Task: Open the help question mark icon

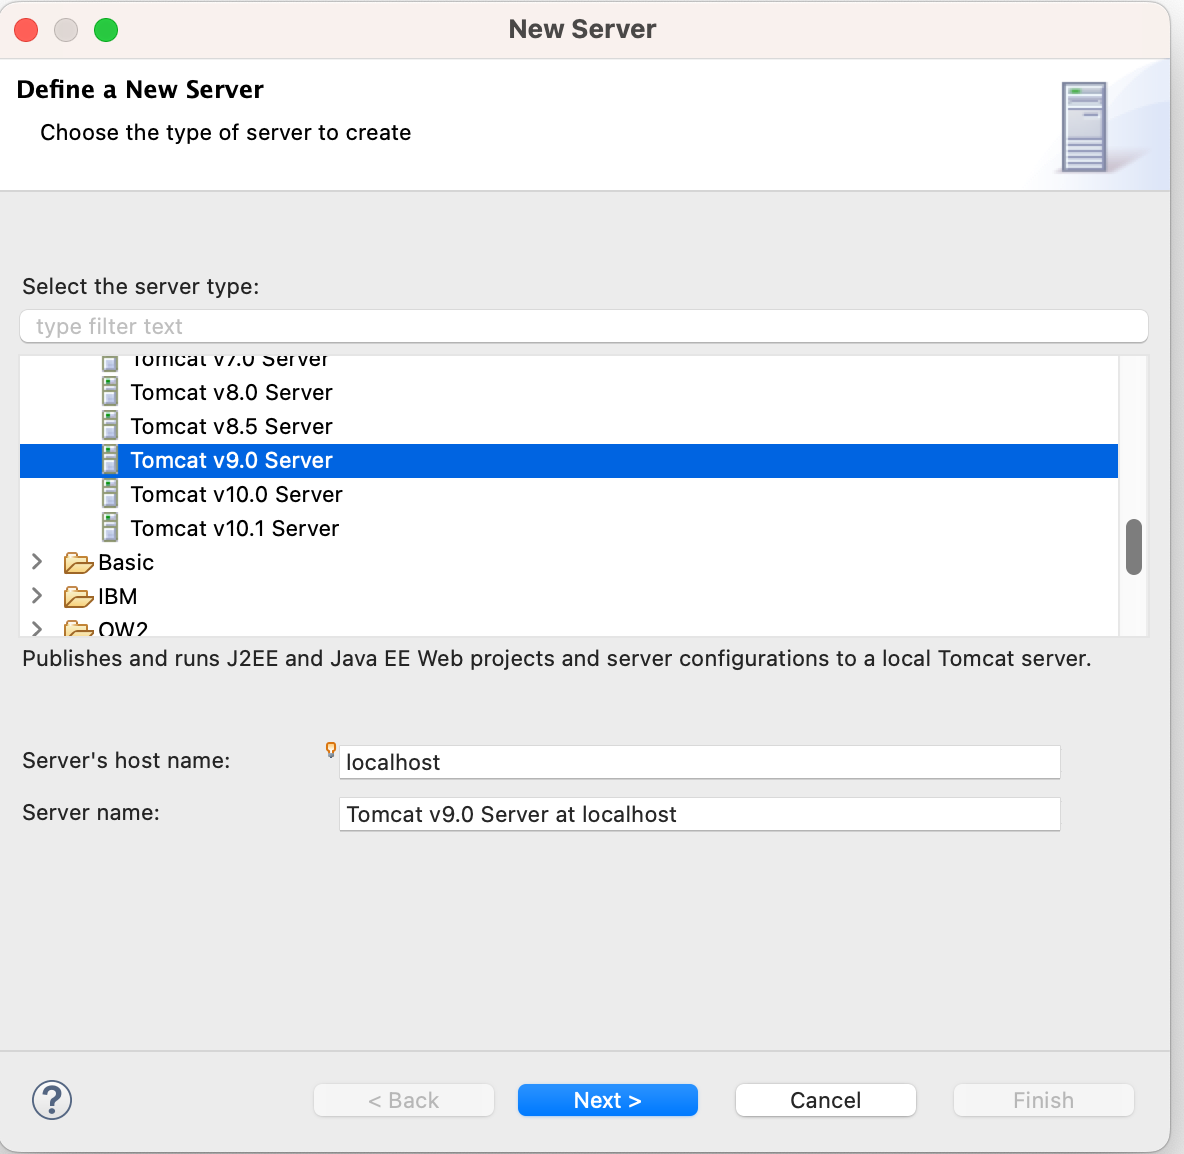Action: click(52, 1100)
